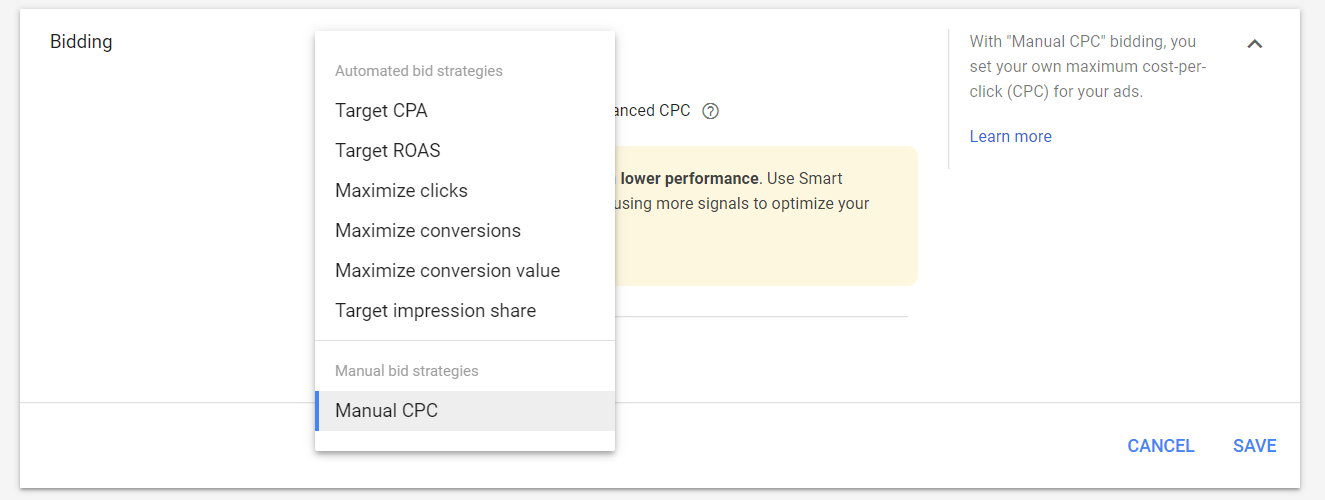Choose Maximize conversion value
Viewport: 1325px width, 500px height.
coord(447,271)
